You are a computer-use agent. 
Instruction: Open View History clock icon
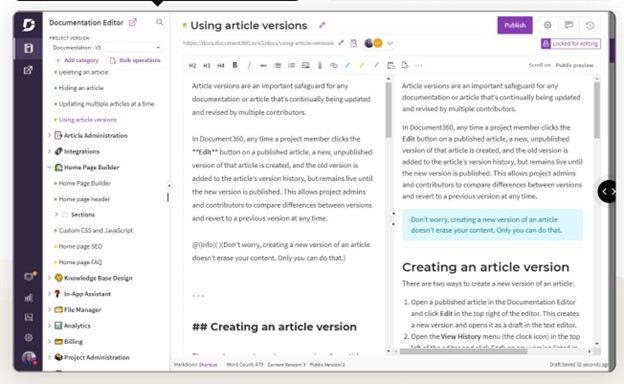[x=590, y=25]
